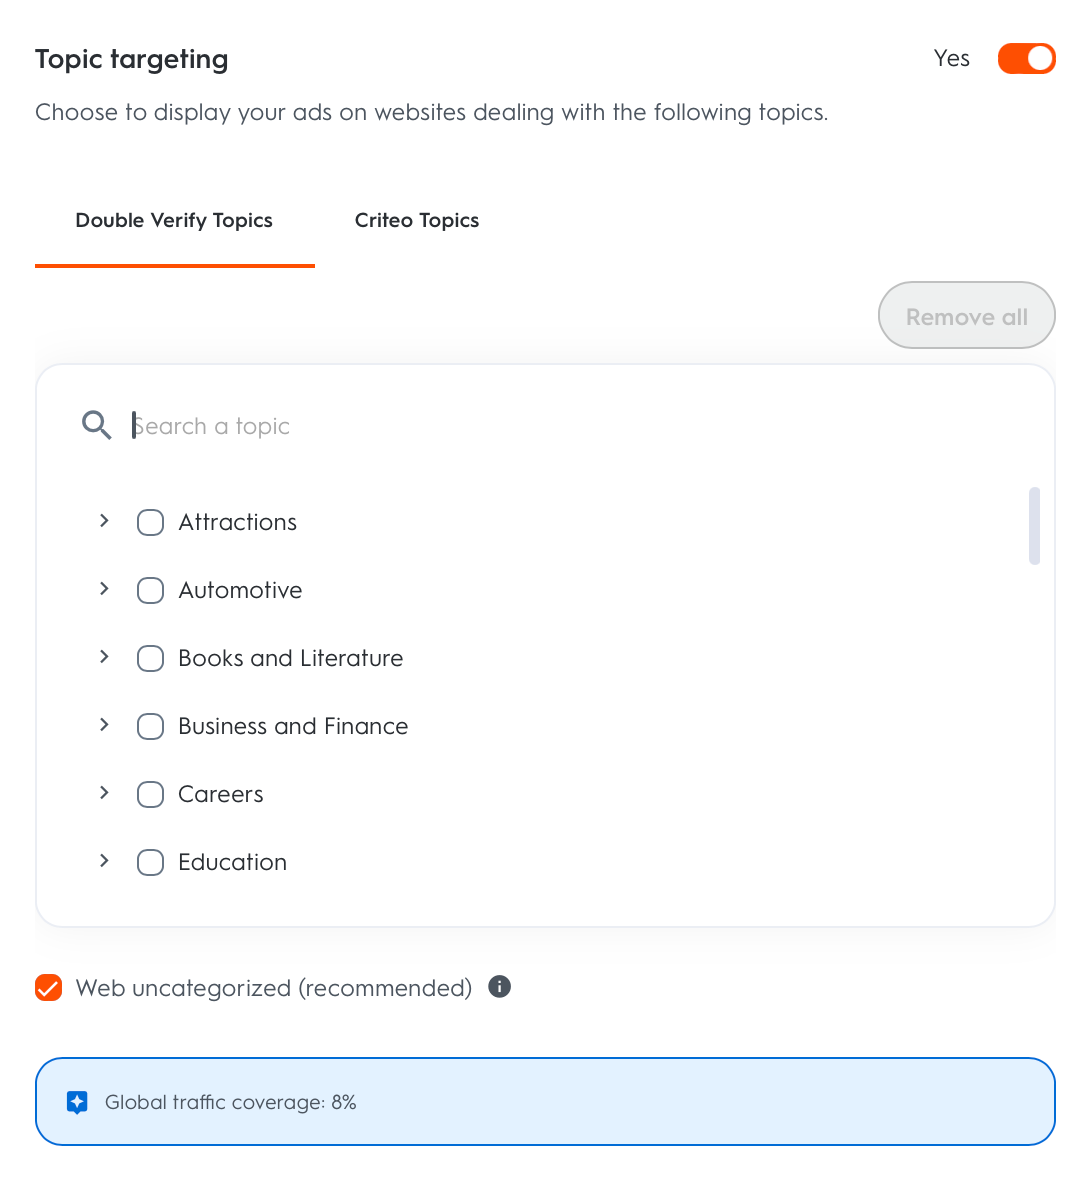Image resolution: width=1078 pixels, height=1180 pixels.
Task: Select the Education checkbox
Action: click(x=150, y=862)
